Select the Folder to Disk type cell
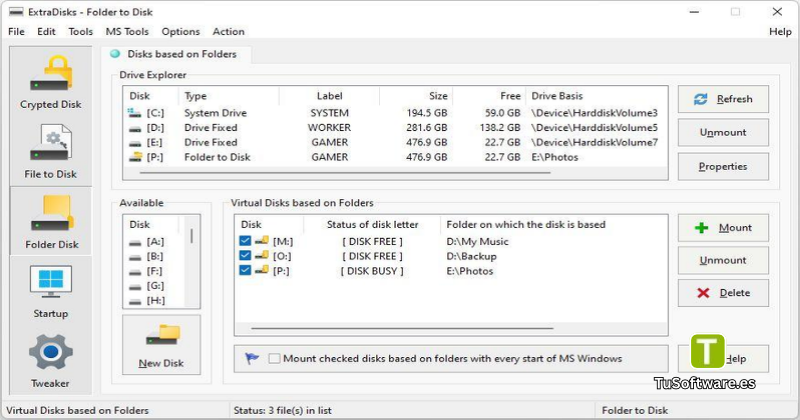Viewport: 800px width, 420px height. click(217, 157)
